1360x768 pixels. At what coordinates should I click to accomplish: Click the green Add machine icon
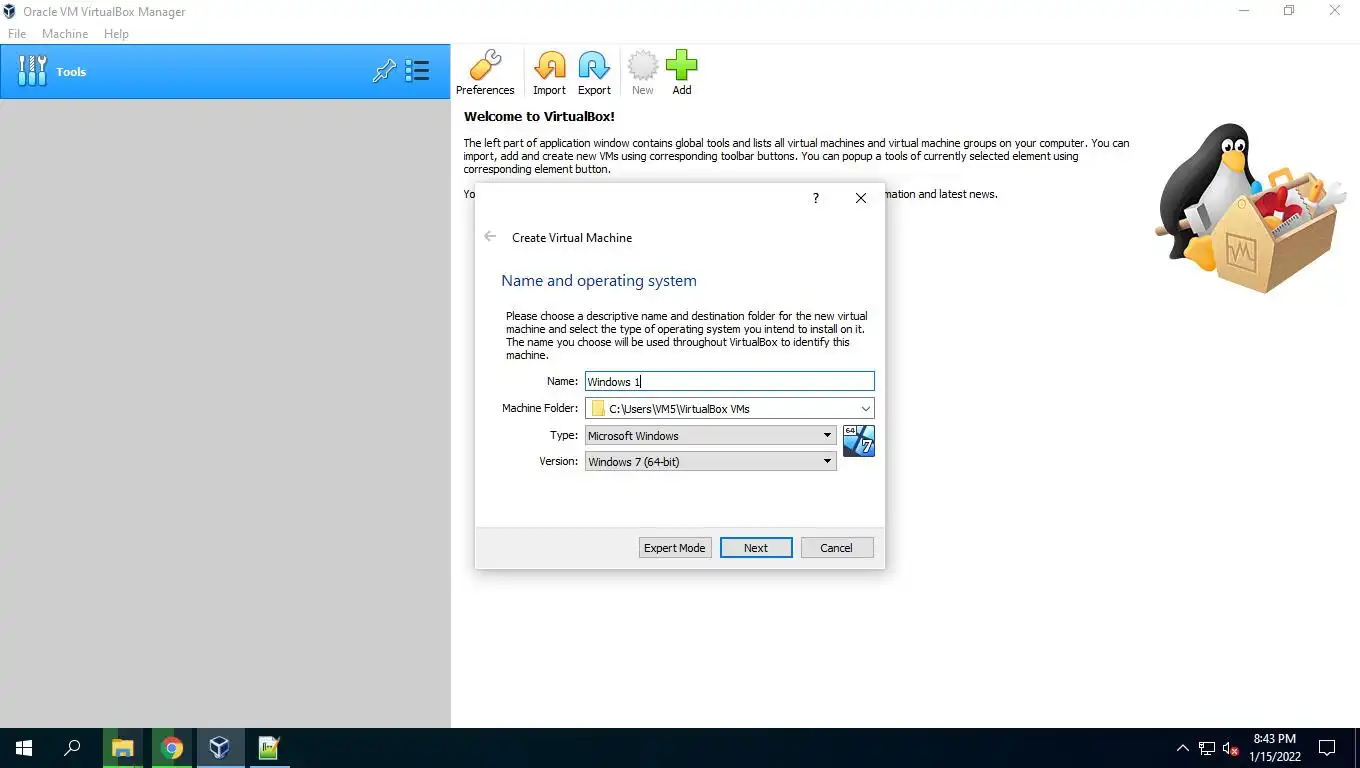point(681,73)
